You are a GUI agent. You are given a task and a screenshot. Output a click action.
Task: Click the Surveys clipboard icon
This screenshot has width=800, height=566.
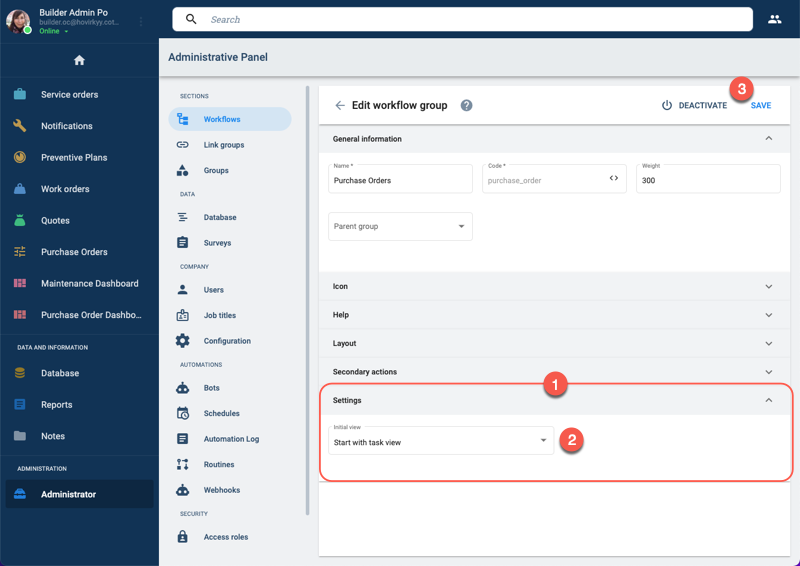coord(183,242)
